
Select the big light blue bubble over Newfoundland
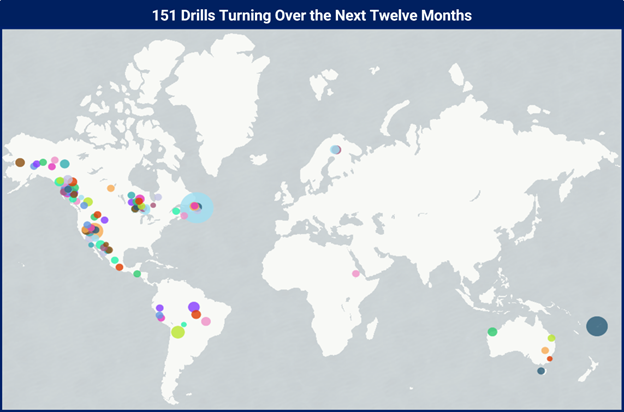(x=197, y=207)
